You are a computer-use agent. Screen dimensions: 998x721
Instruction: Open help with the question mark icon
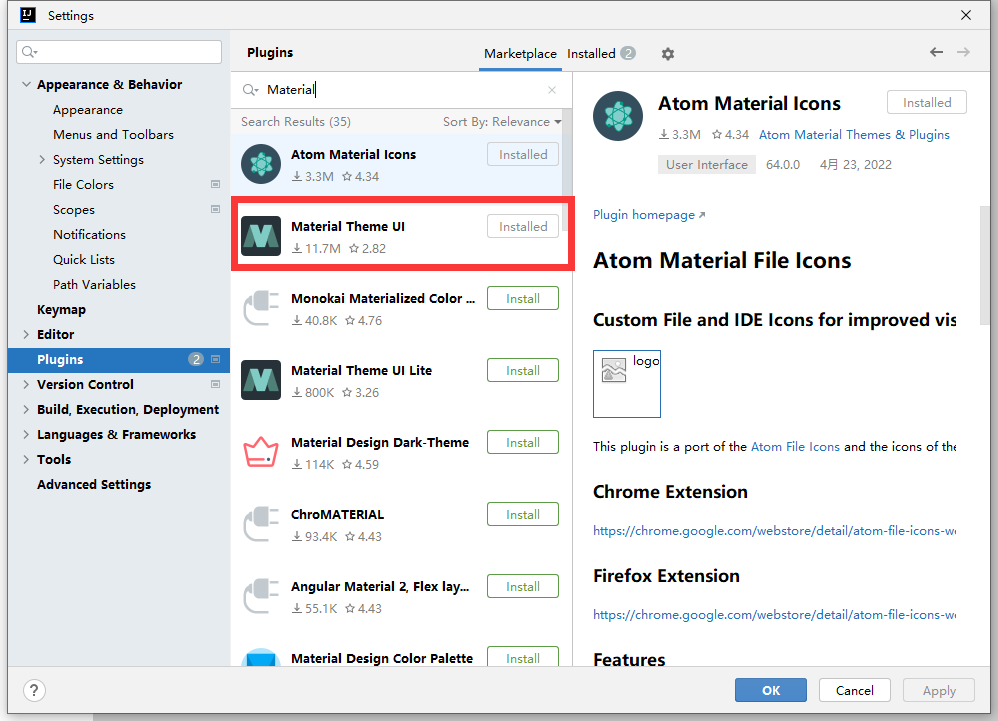click(x=34, y=690)
